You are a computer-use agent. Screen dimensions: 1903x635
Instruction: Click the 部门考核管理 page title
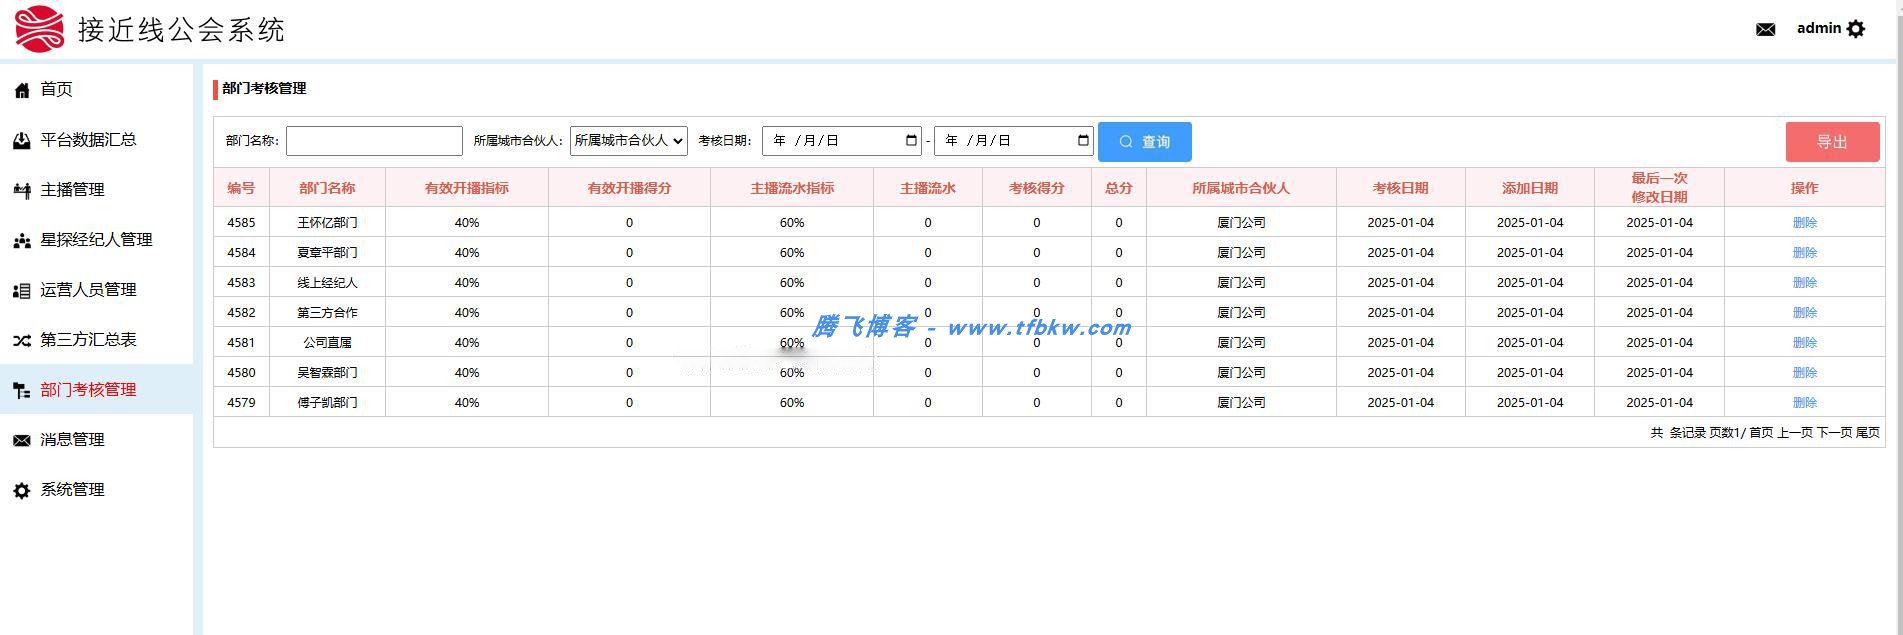(x=264, y=88)
